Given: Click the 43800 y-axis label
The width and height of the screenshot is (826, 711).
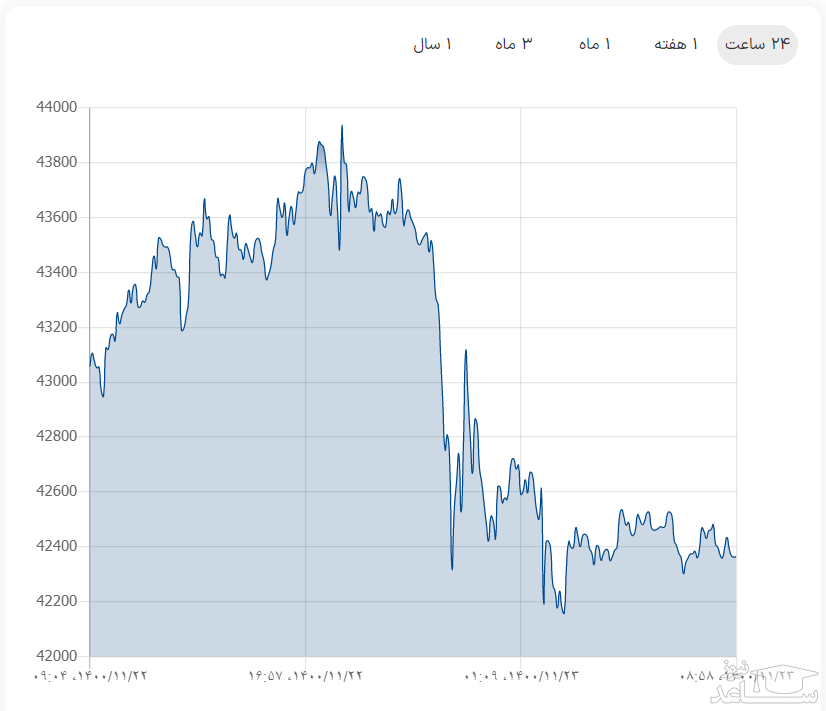Looking at the screenshot, I should point(55,162).
